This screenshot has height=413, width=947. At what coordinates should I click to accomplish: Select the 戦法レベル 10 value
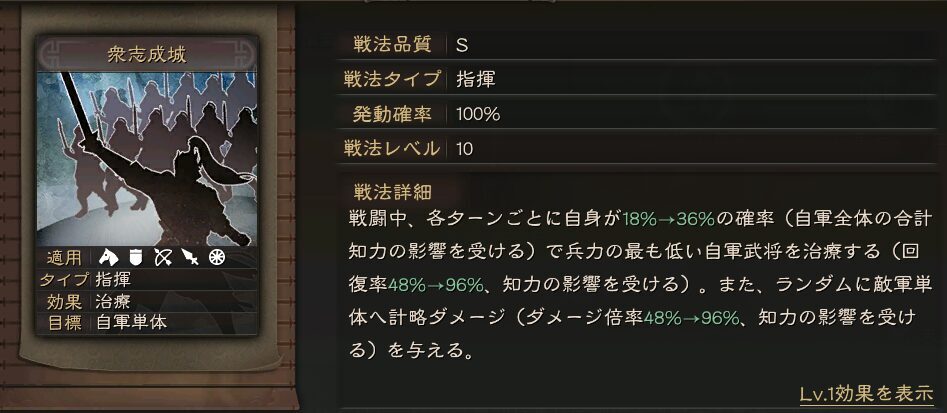[x=464, y=149]
